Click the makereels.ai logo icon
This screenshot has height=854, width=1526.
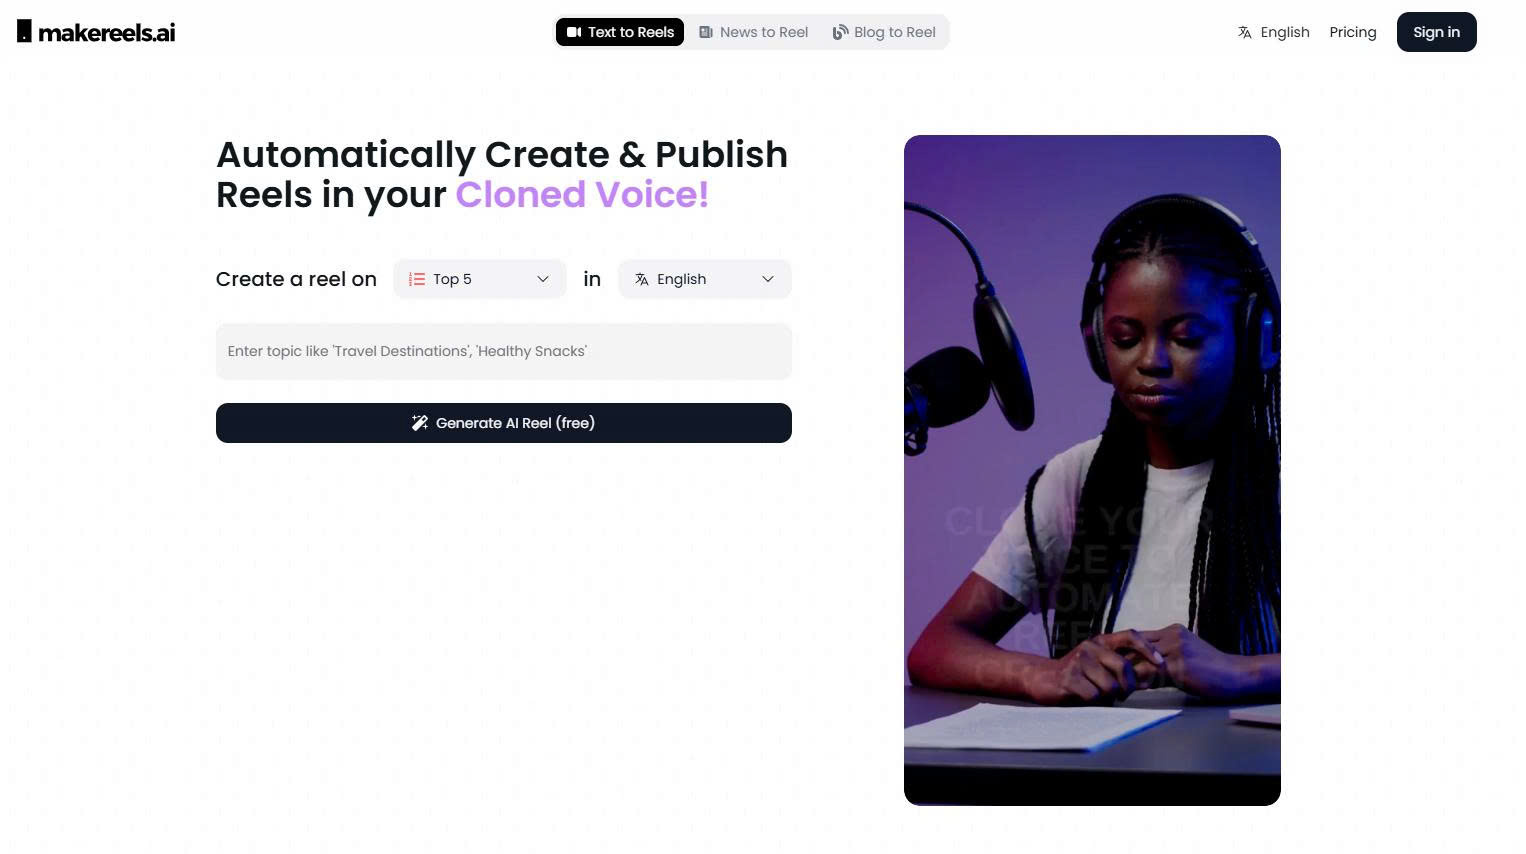point(24,32)
